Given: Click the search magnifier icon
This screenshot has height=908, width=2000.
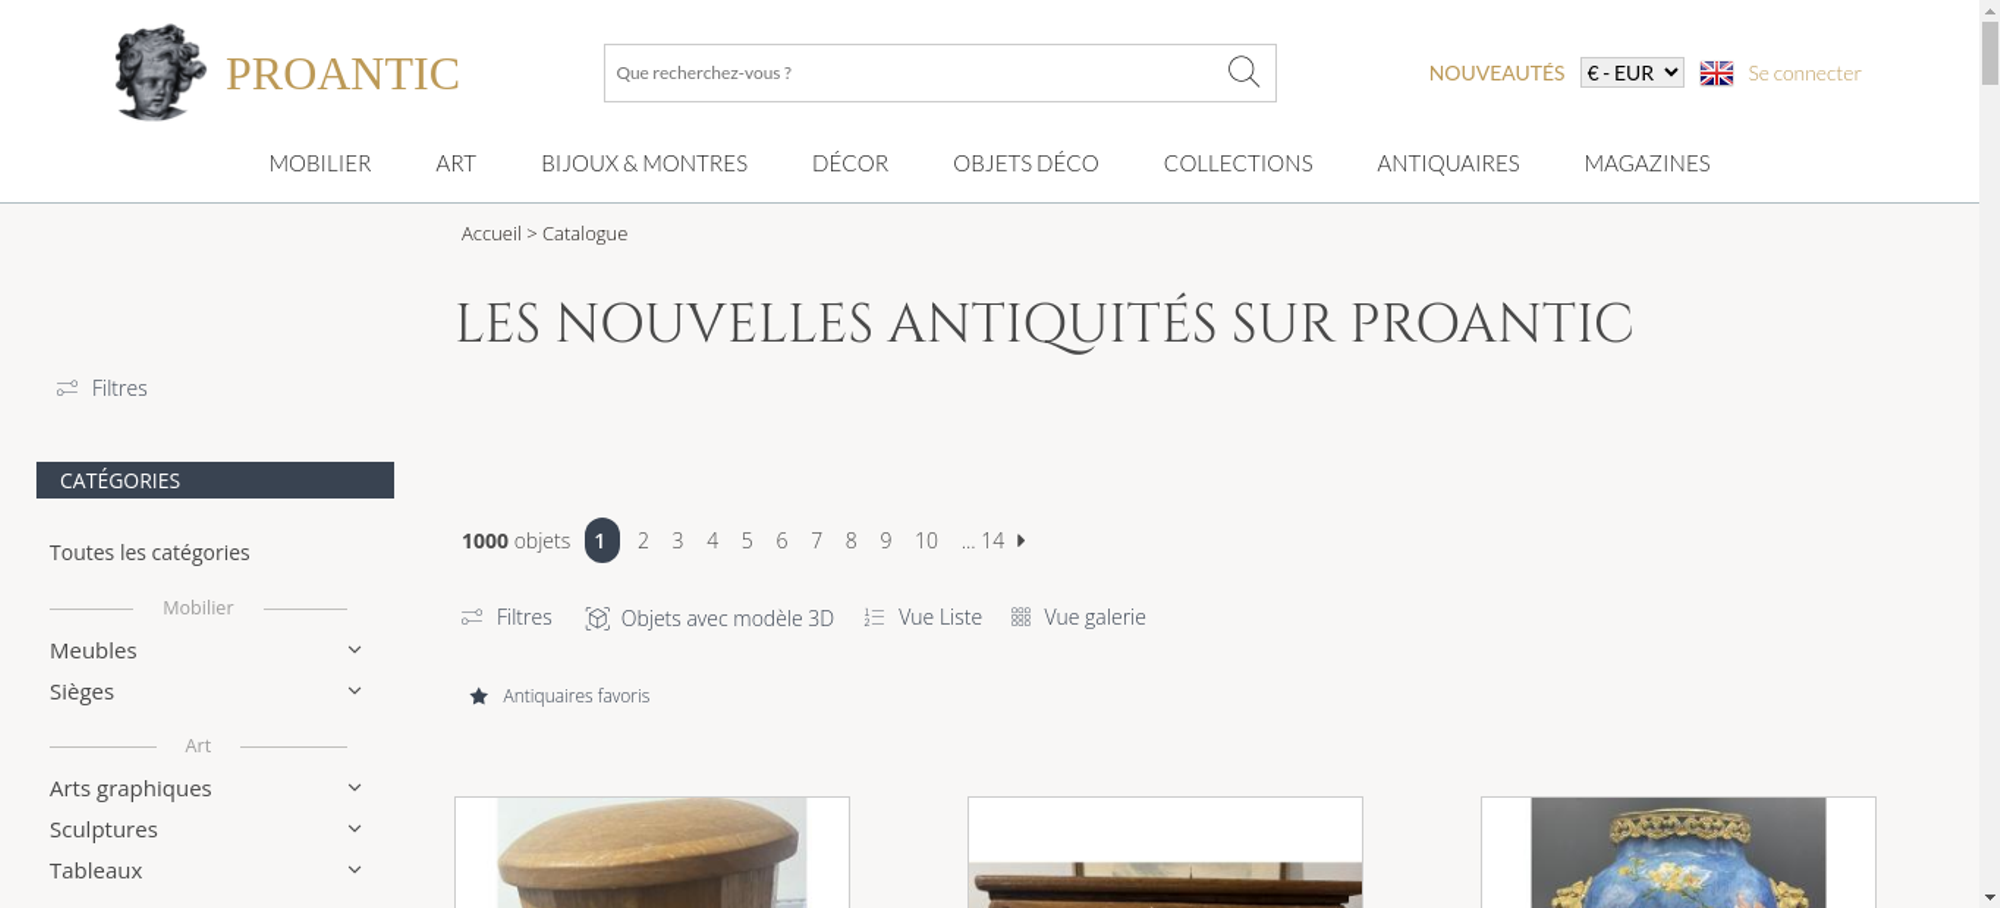Looking at the screenshot, I should pyautogui.click(x=1243, y=72).
